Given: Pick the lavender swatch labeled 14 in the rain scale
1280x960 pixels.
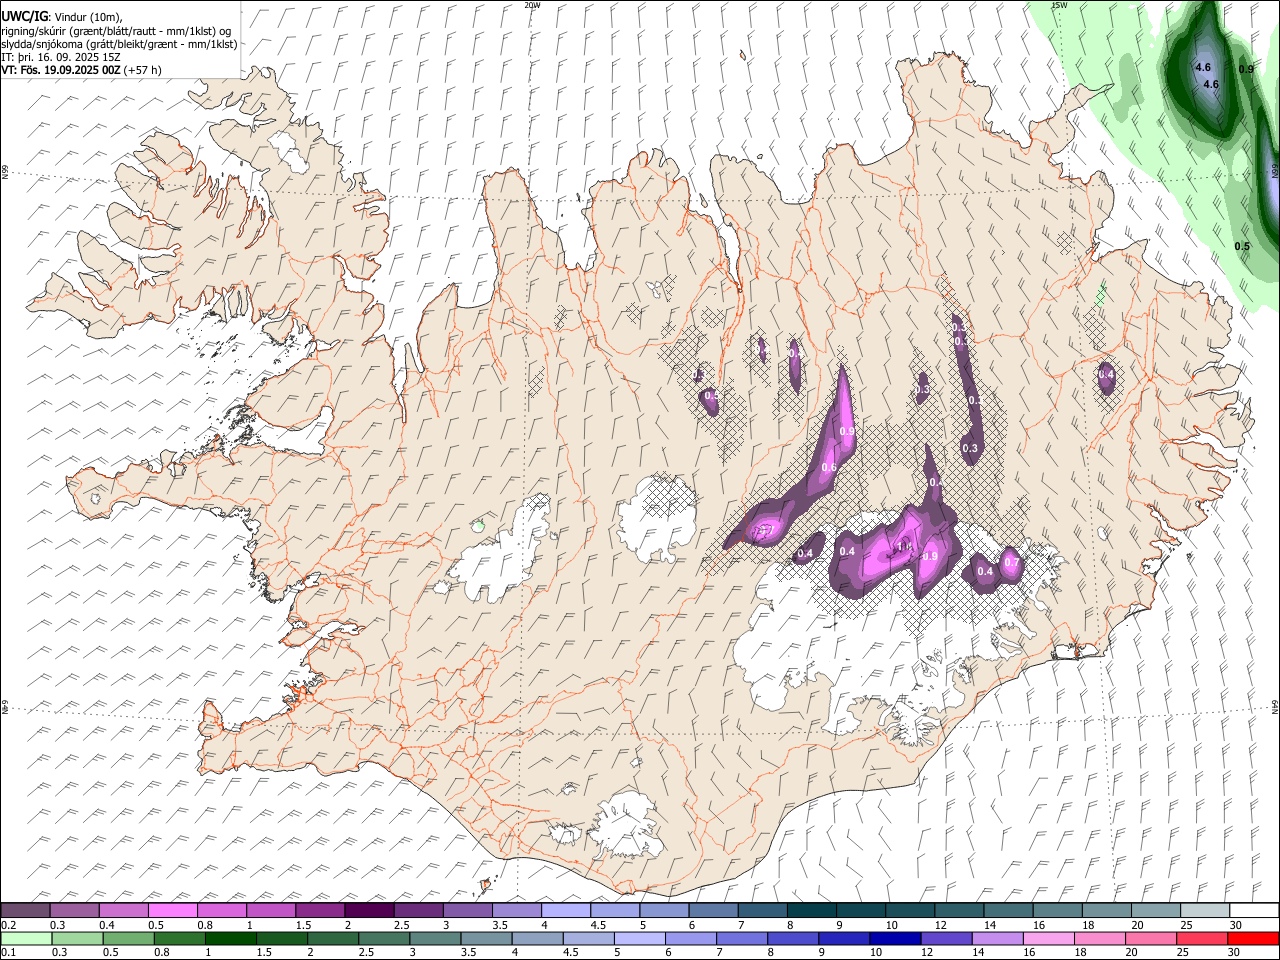Looking at the screenshot, I should click(998, 938).
